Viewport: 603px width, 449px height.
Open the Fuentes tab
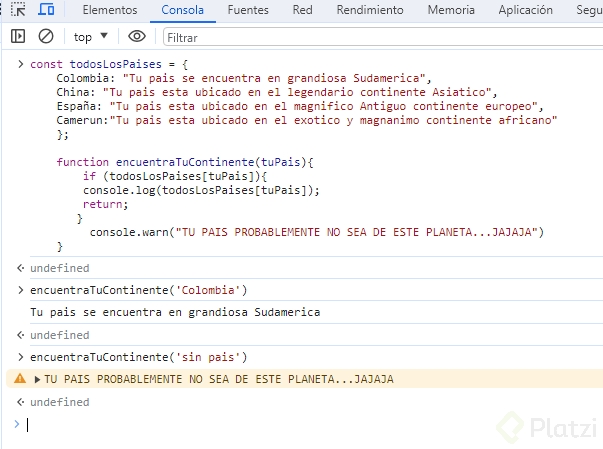(x=248, y=10)
